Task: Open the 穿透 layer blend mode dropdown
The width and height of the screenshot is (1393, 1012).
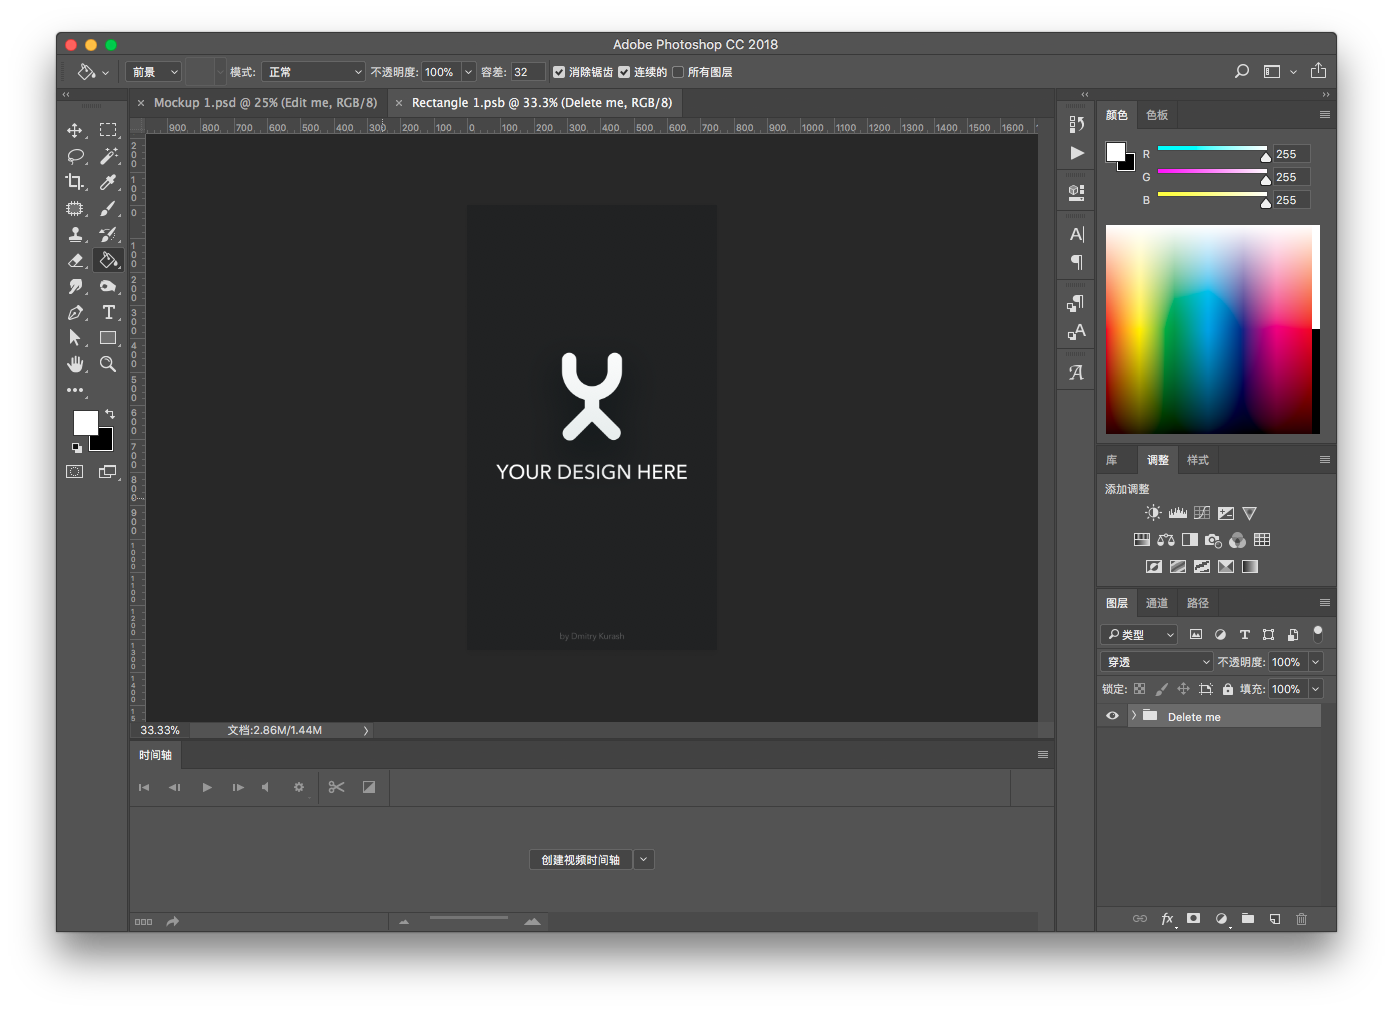Action: pos(1157,662)
